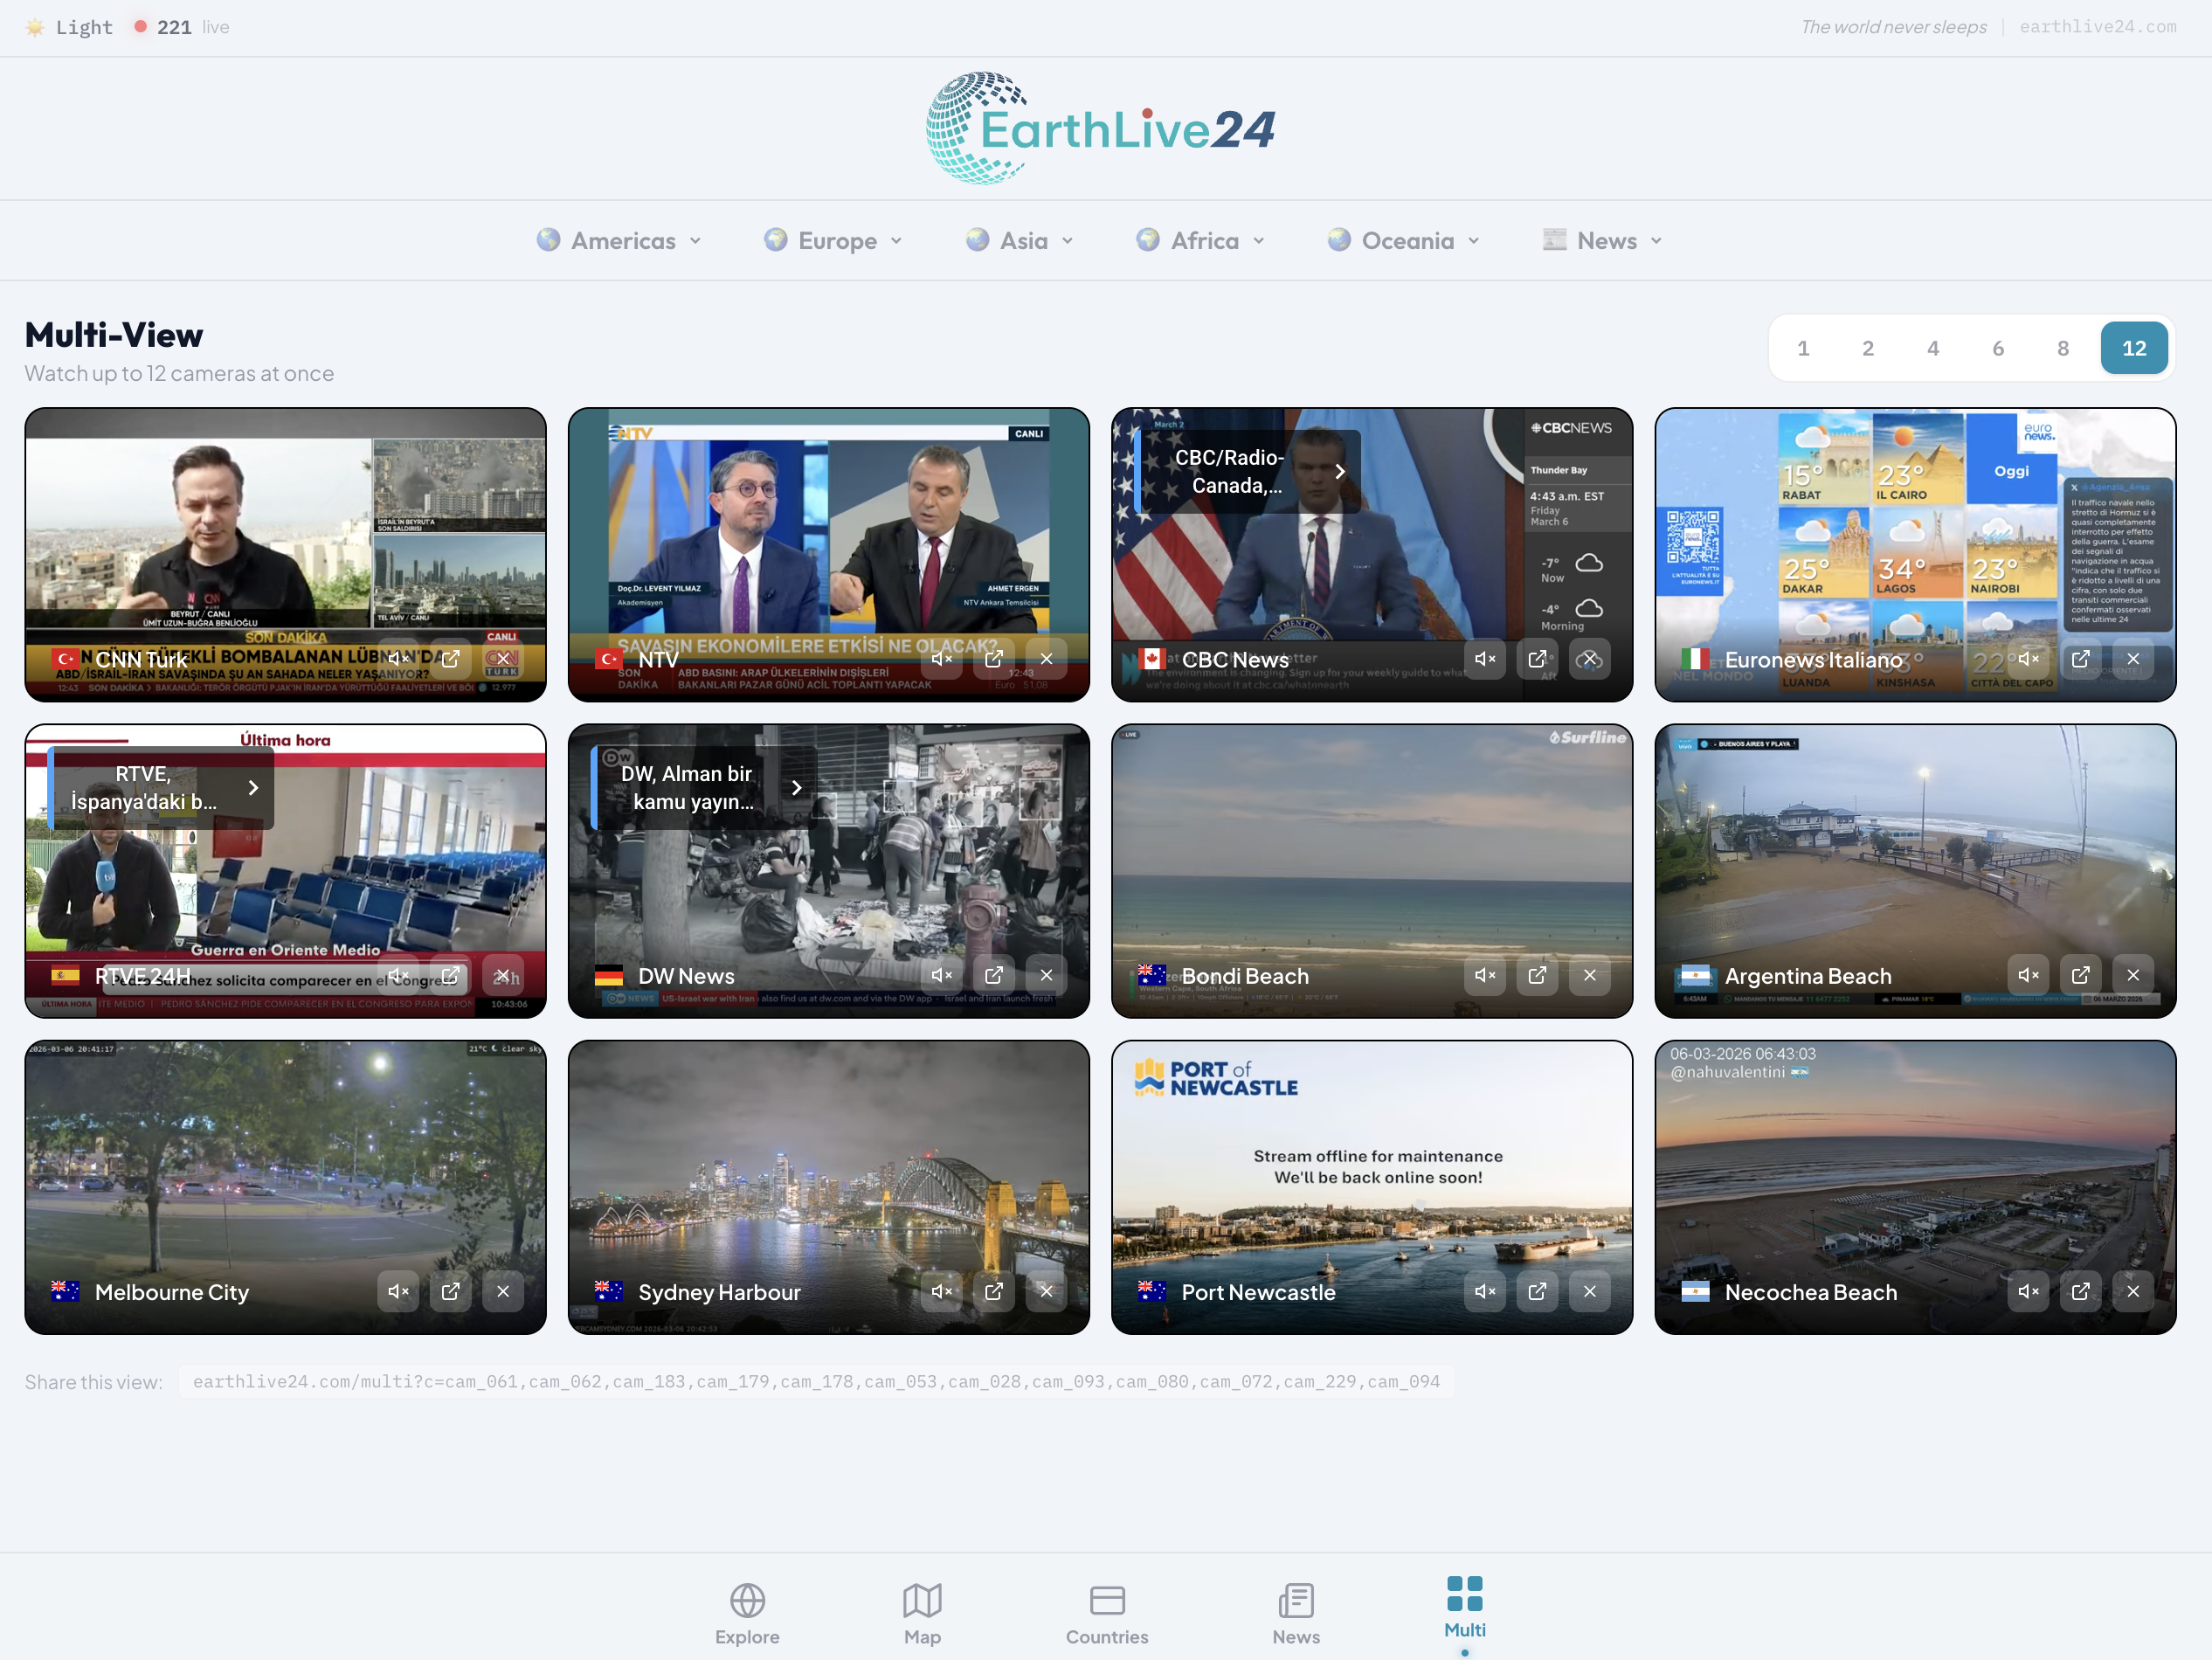Open the Africa region dropdown
The height and width of the screenshot is (1660, 2212).
tap(1200, 240)
